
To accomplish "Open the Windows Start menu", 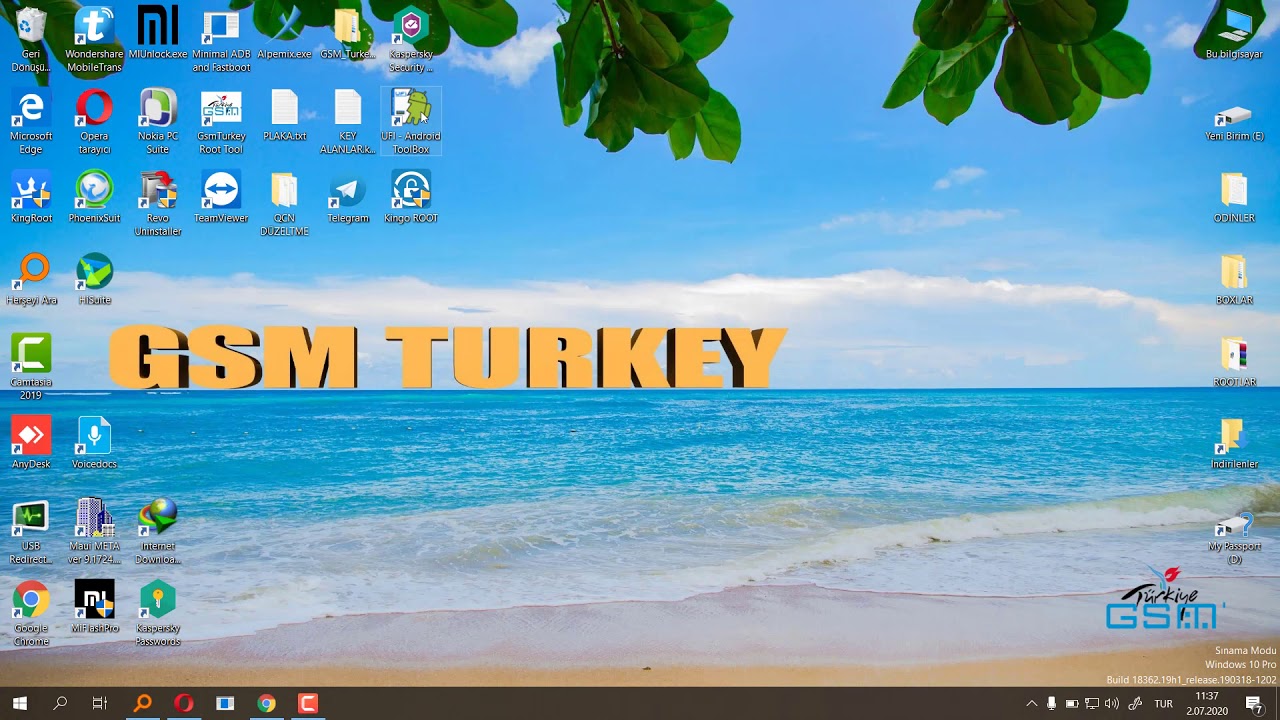I will [19, 703].
